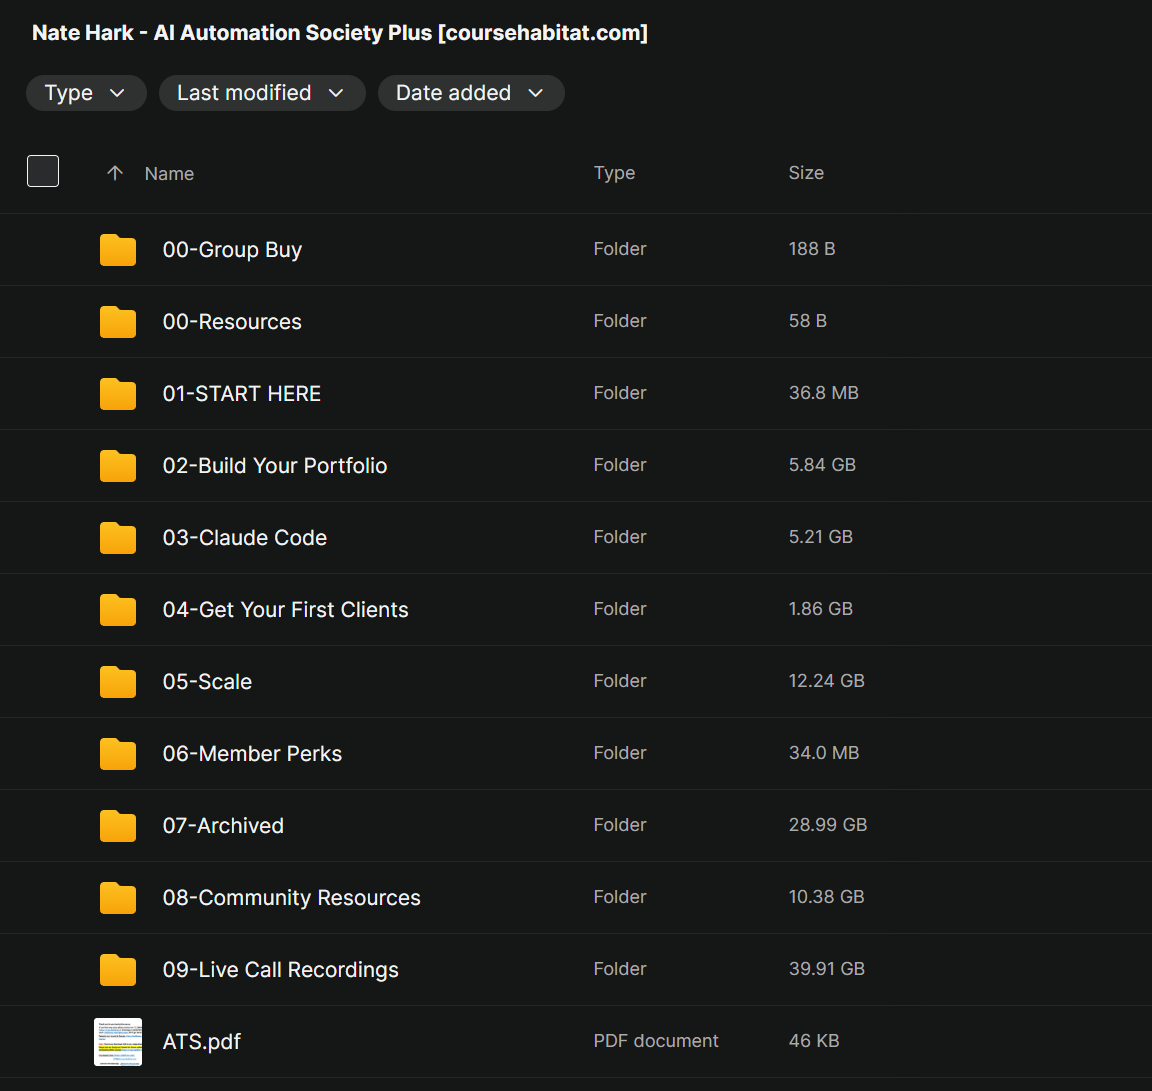Click the PDF document type label
The height and width of the screenshot is (1091, 1152).
(x=656, y=1041)
